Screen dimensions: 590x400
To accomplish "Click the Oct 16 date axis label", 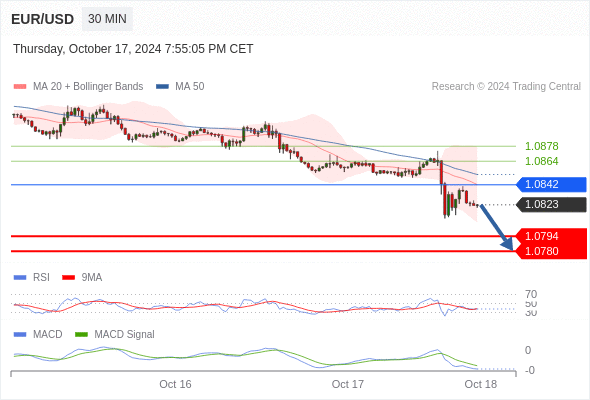I will [175, 384].
